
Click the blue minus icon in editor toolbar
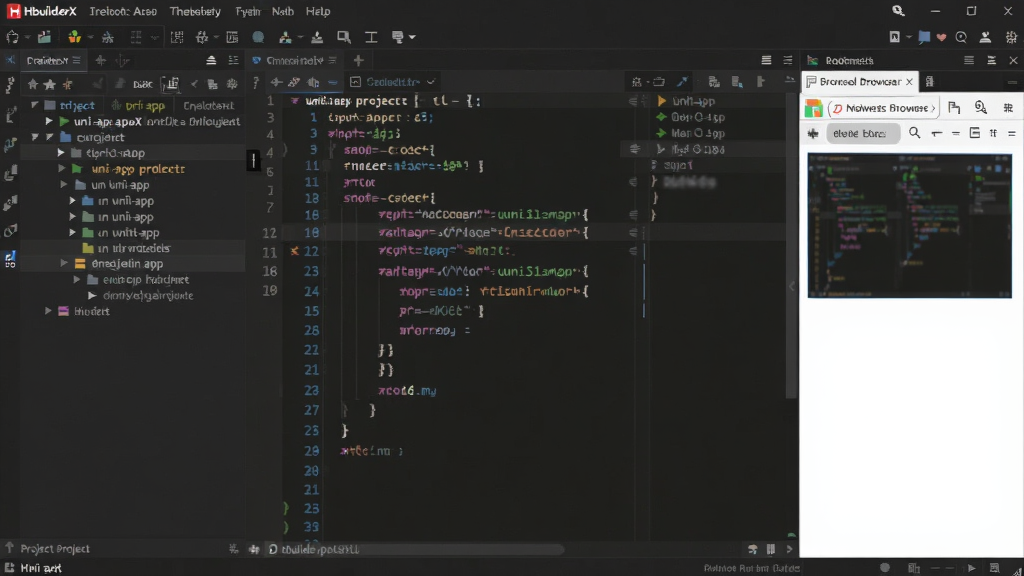point(332,82)
